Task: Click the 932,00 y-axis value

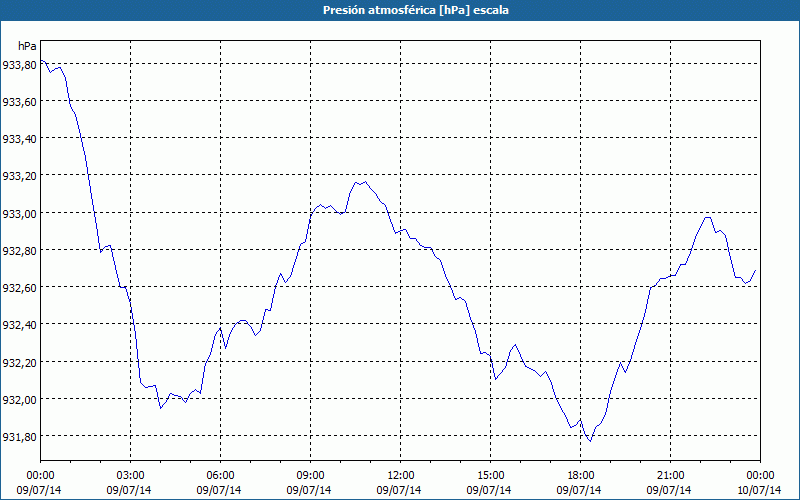Action: point(19,399)
